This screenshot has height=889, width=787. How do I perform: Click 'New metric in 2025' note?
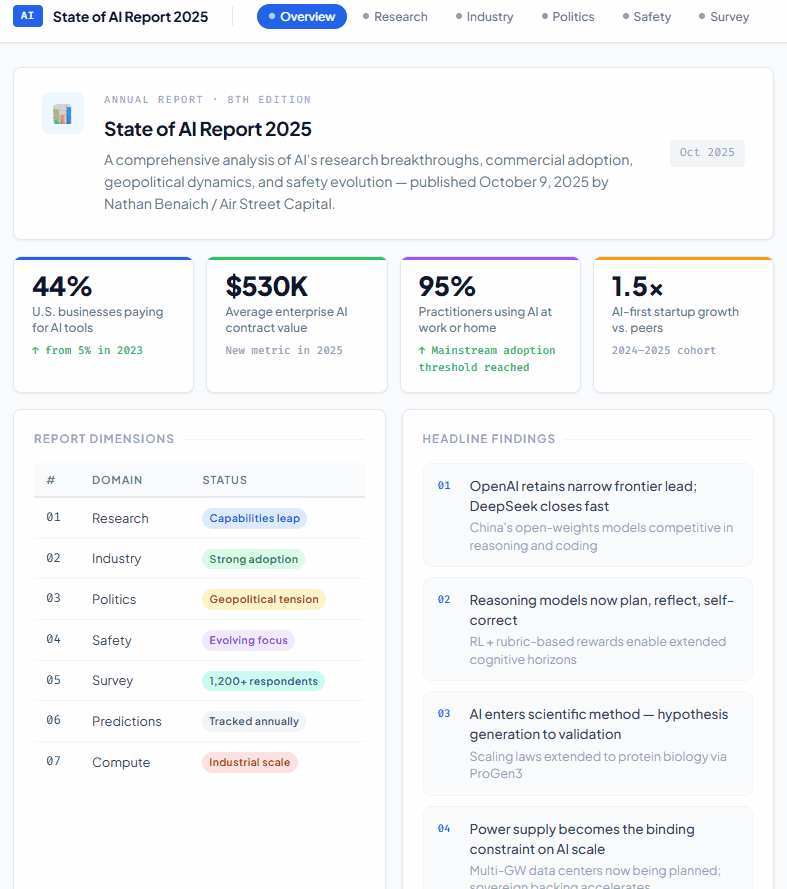(x=284, y=350)
